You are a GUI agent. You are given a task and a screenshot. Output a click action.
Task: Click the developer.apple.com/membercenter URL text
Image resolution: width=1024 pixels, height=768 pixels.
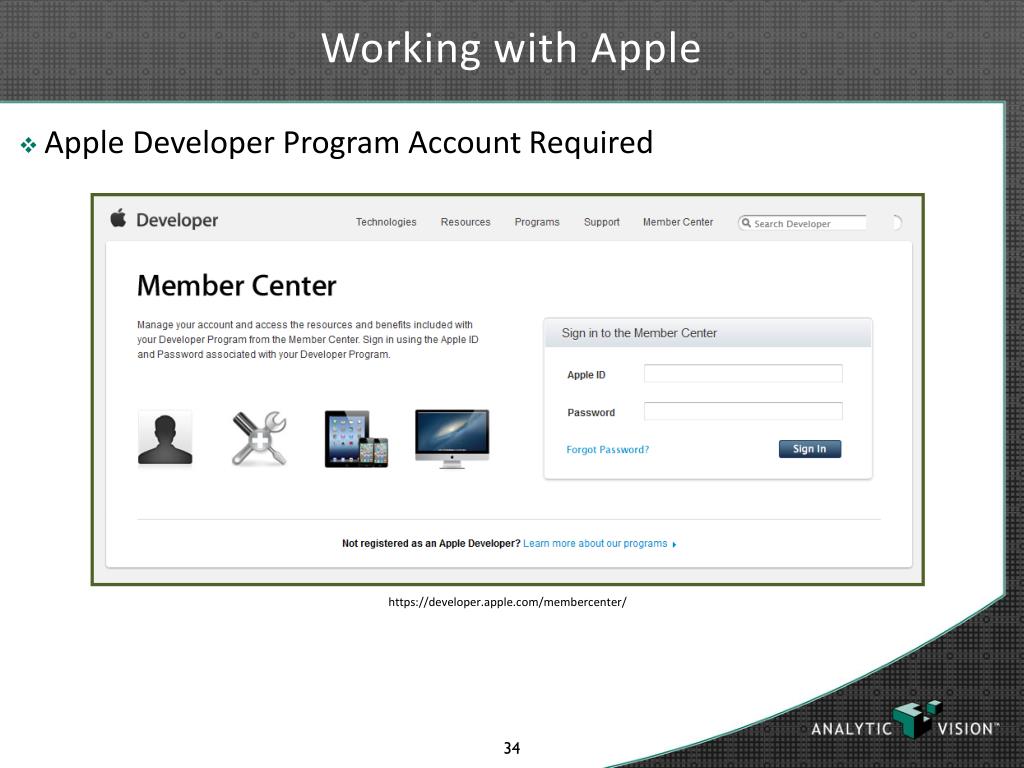[507, 602]
